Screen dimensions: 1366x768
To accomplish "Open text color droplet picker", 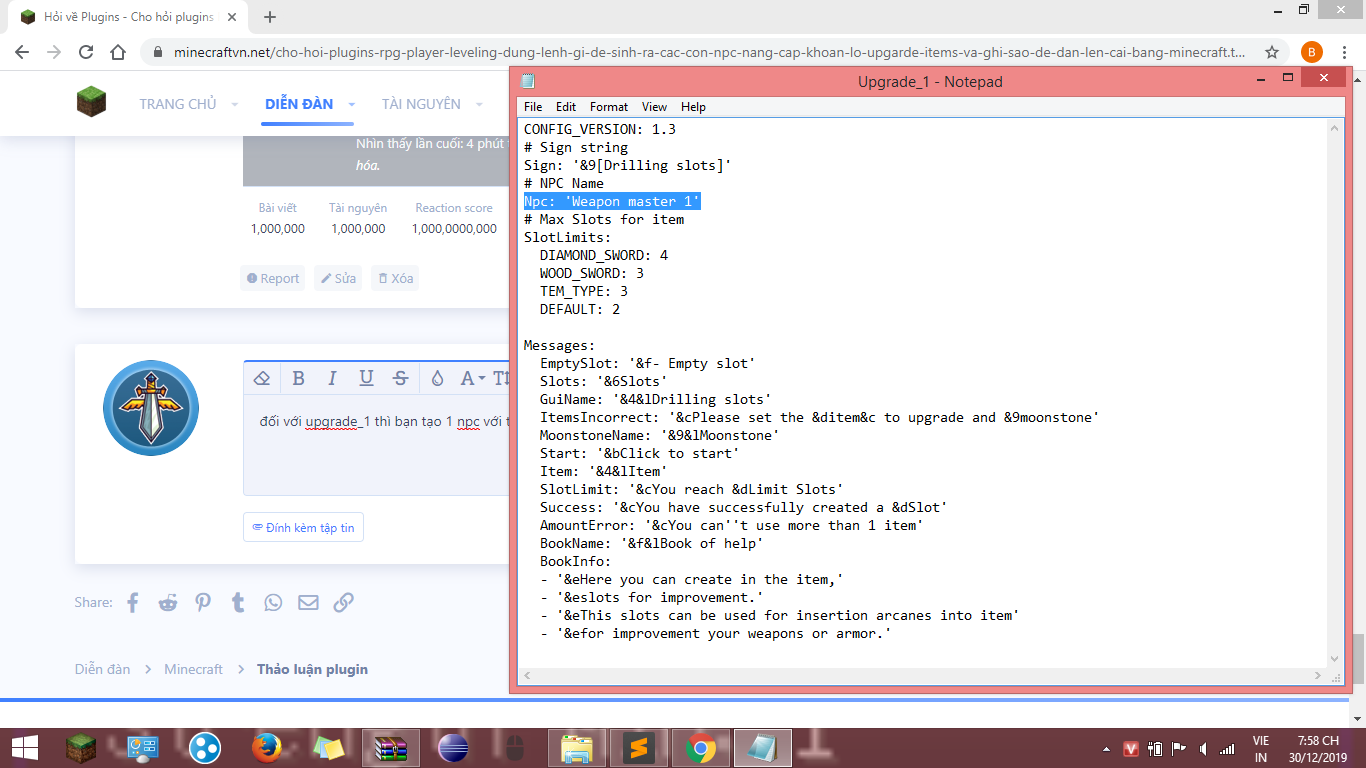I will [437, 378].
